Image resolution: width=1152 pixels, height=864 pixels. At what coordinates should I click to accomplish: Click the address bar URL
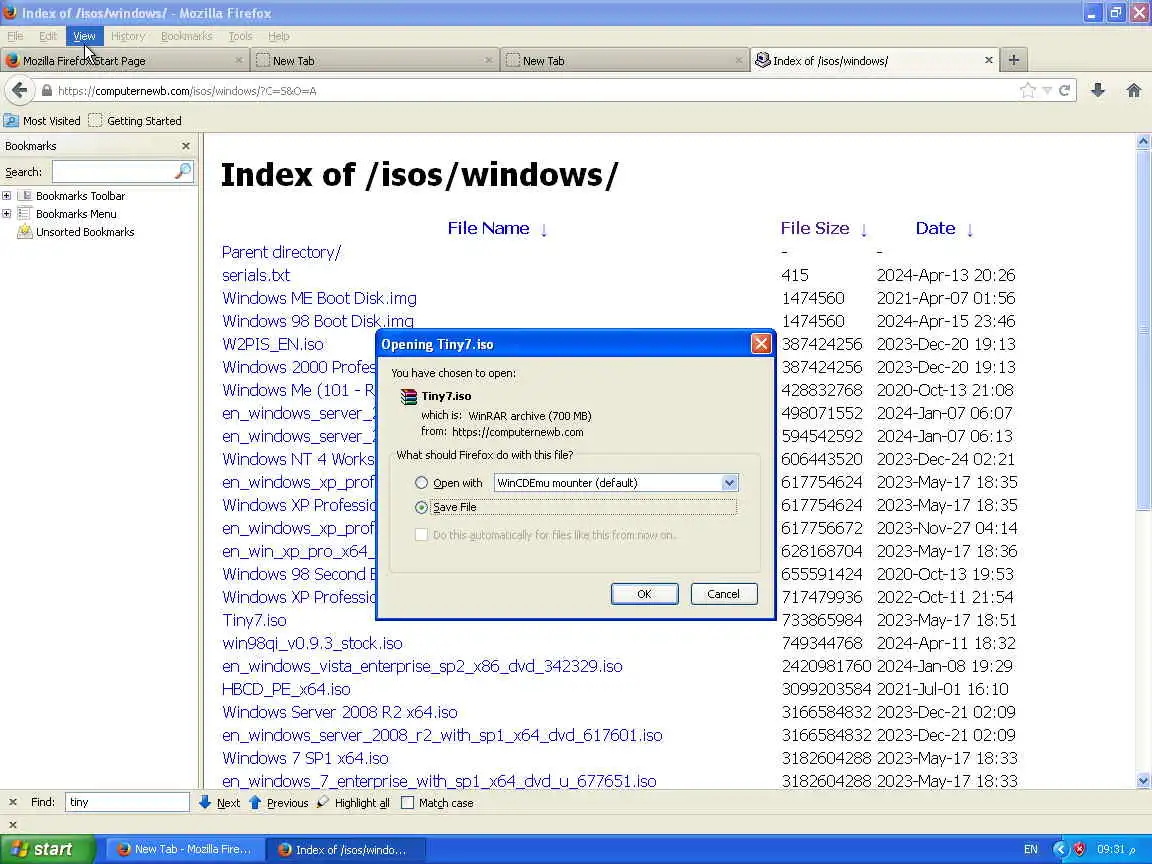[x=187, y=90]
